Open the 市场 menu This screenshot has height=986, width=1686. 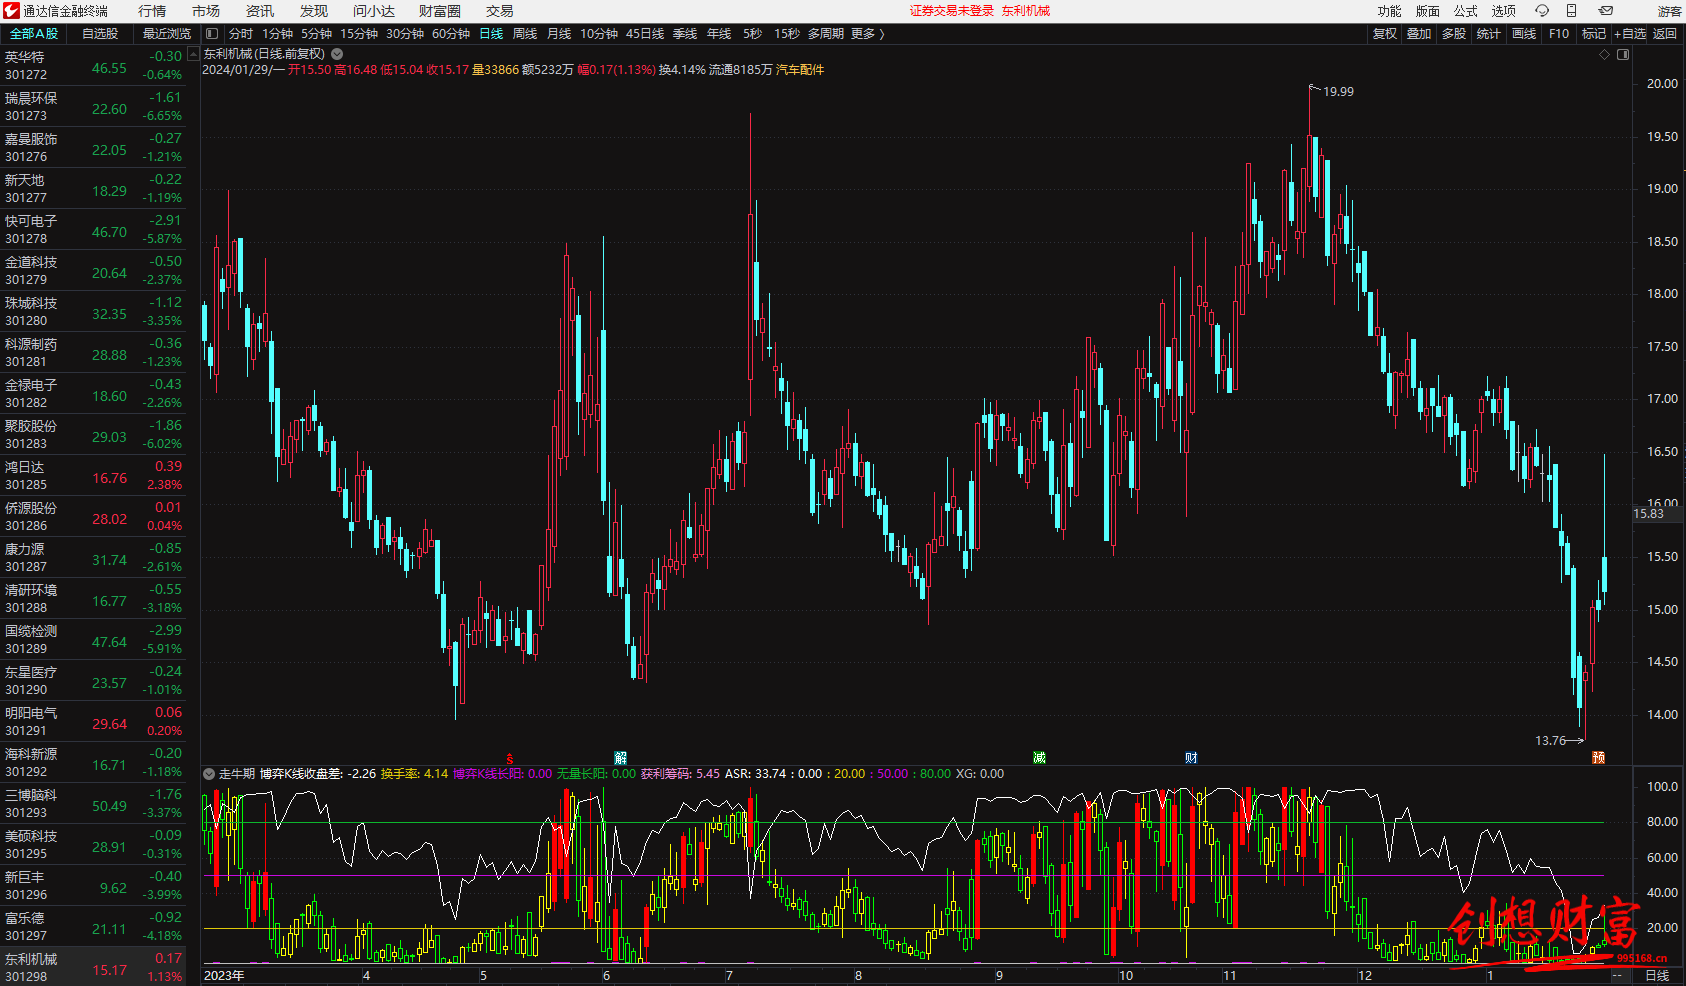point(206,11)
